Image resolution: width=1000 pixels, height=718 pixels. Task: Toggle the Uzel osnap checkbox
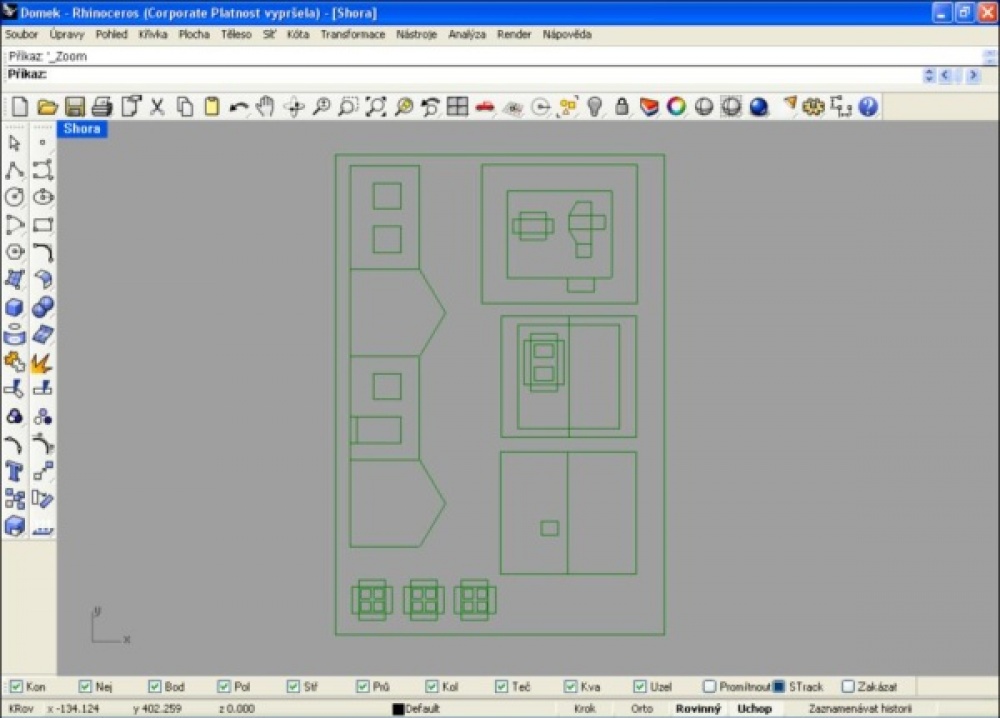[x=640, y=687]
